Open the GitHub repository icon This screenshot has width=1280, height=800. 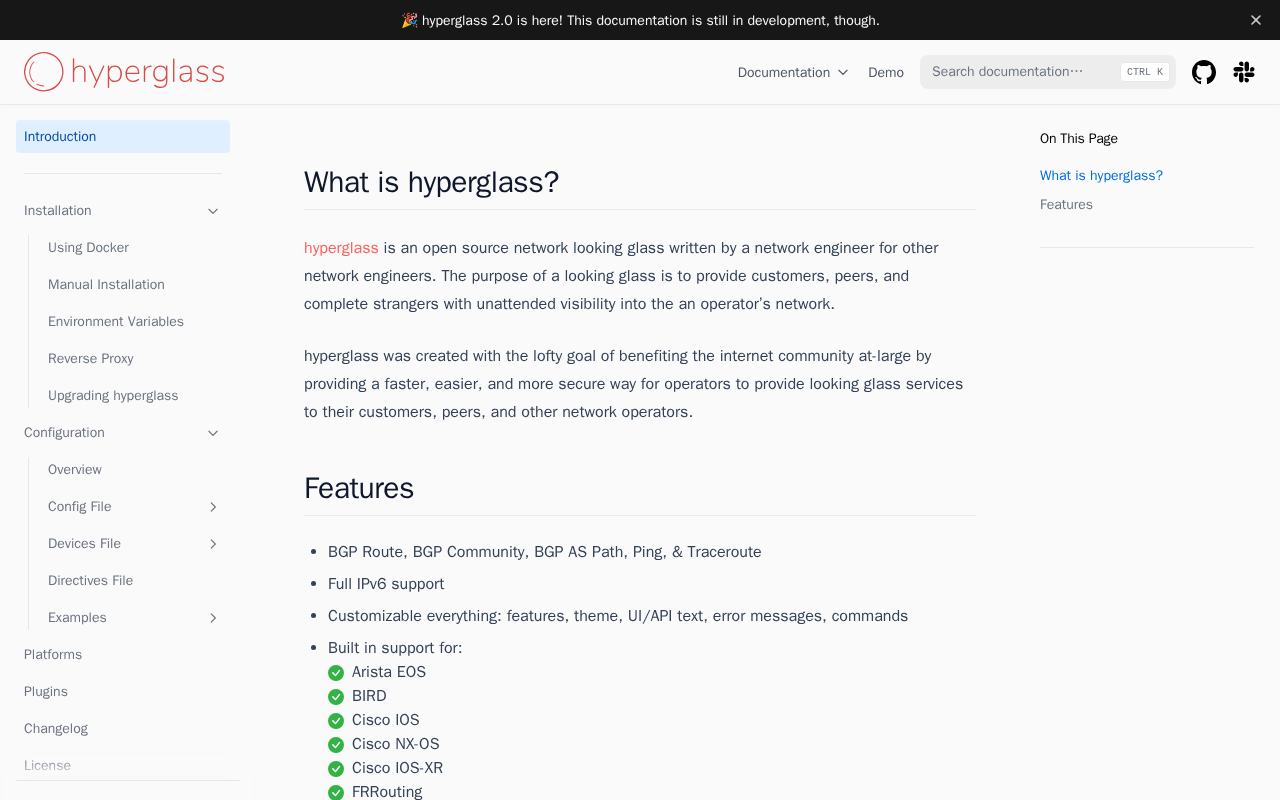tap(1204, 72)
